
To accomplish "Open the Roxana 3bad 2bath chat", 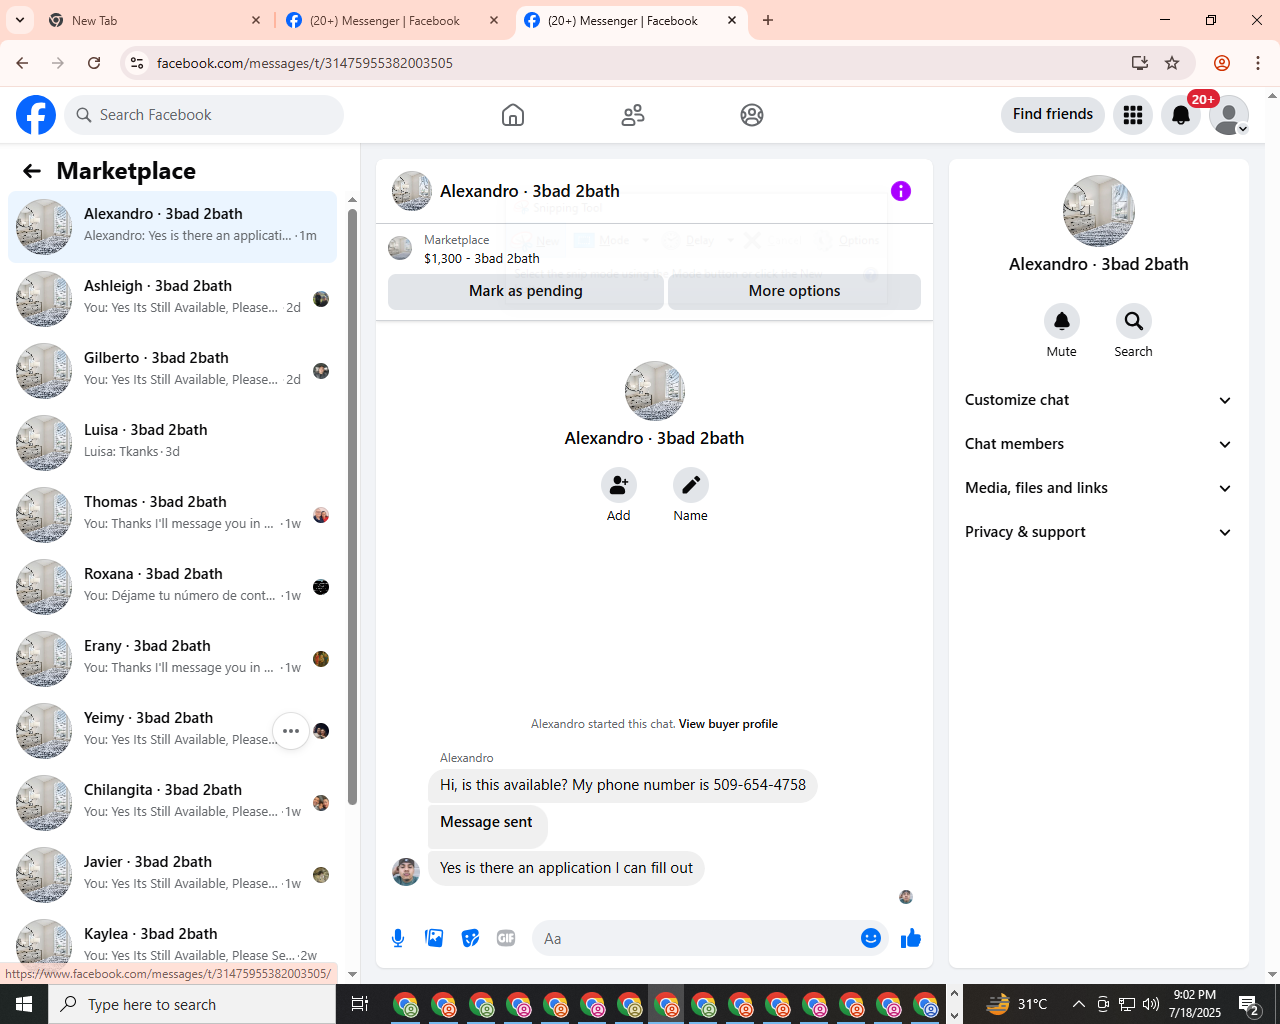I will tap(172, 587).
